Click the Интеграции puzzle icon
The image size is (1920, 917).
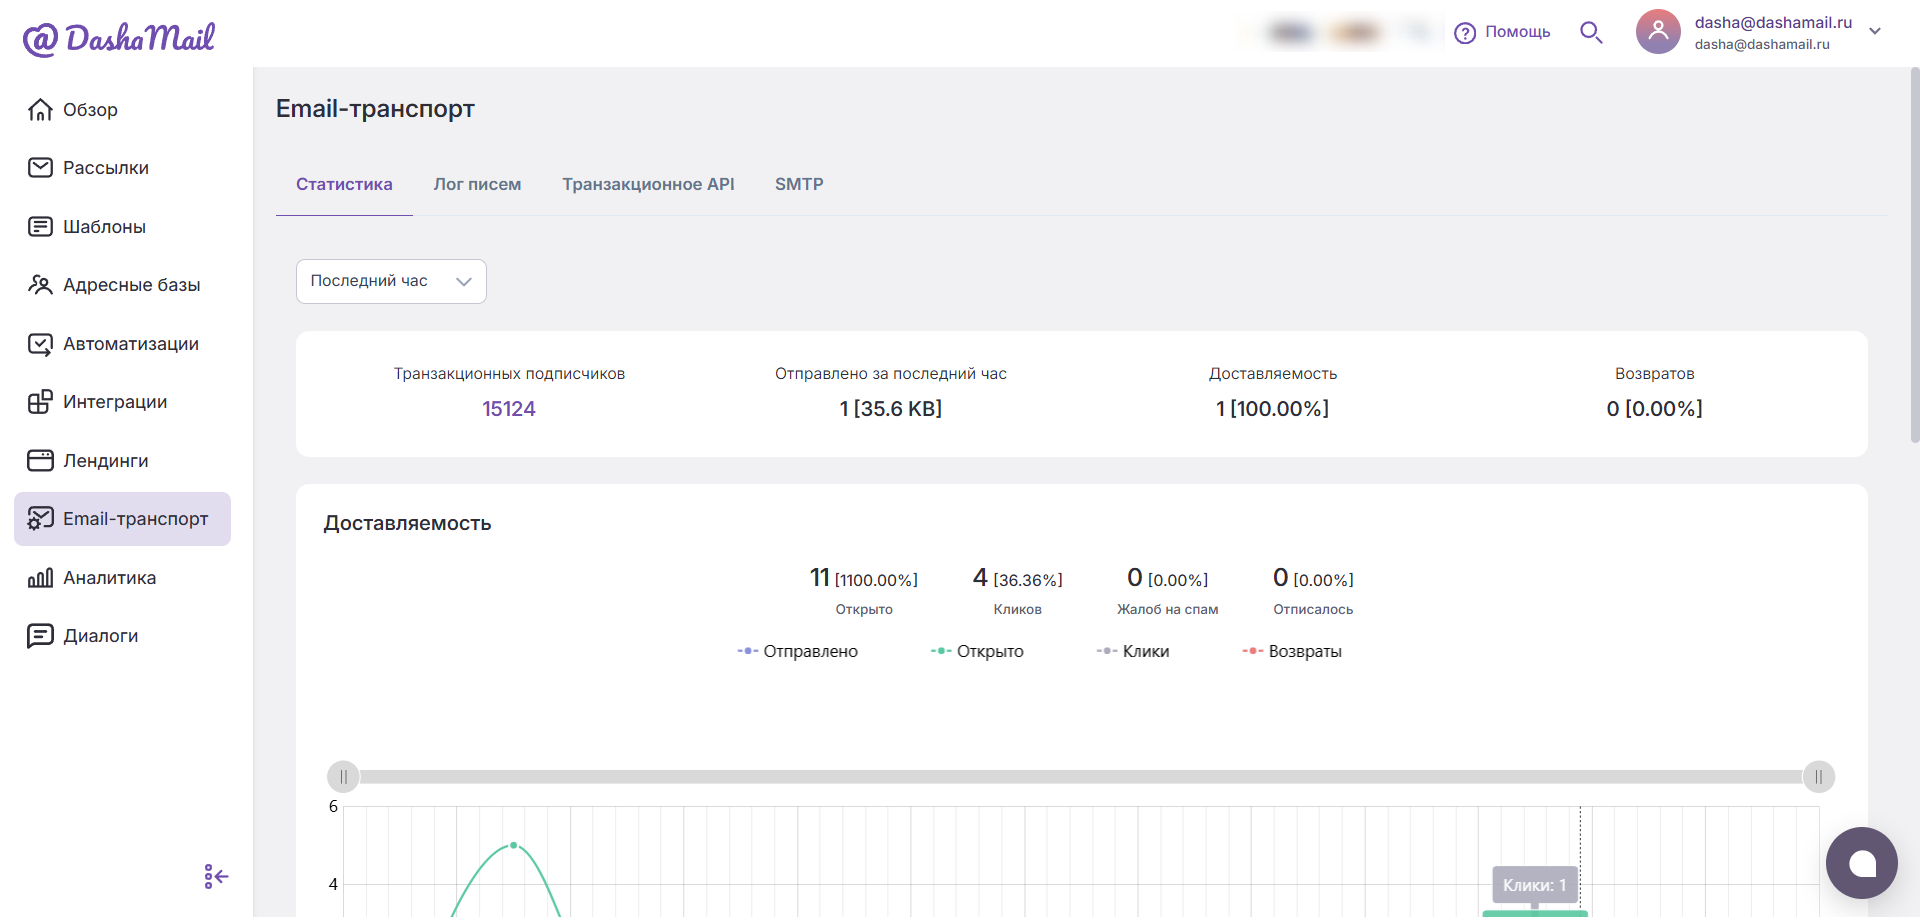point(40,402)
